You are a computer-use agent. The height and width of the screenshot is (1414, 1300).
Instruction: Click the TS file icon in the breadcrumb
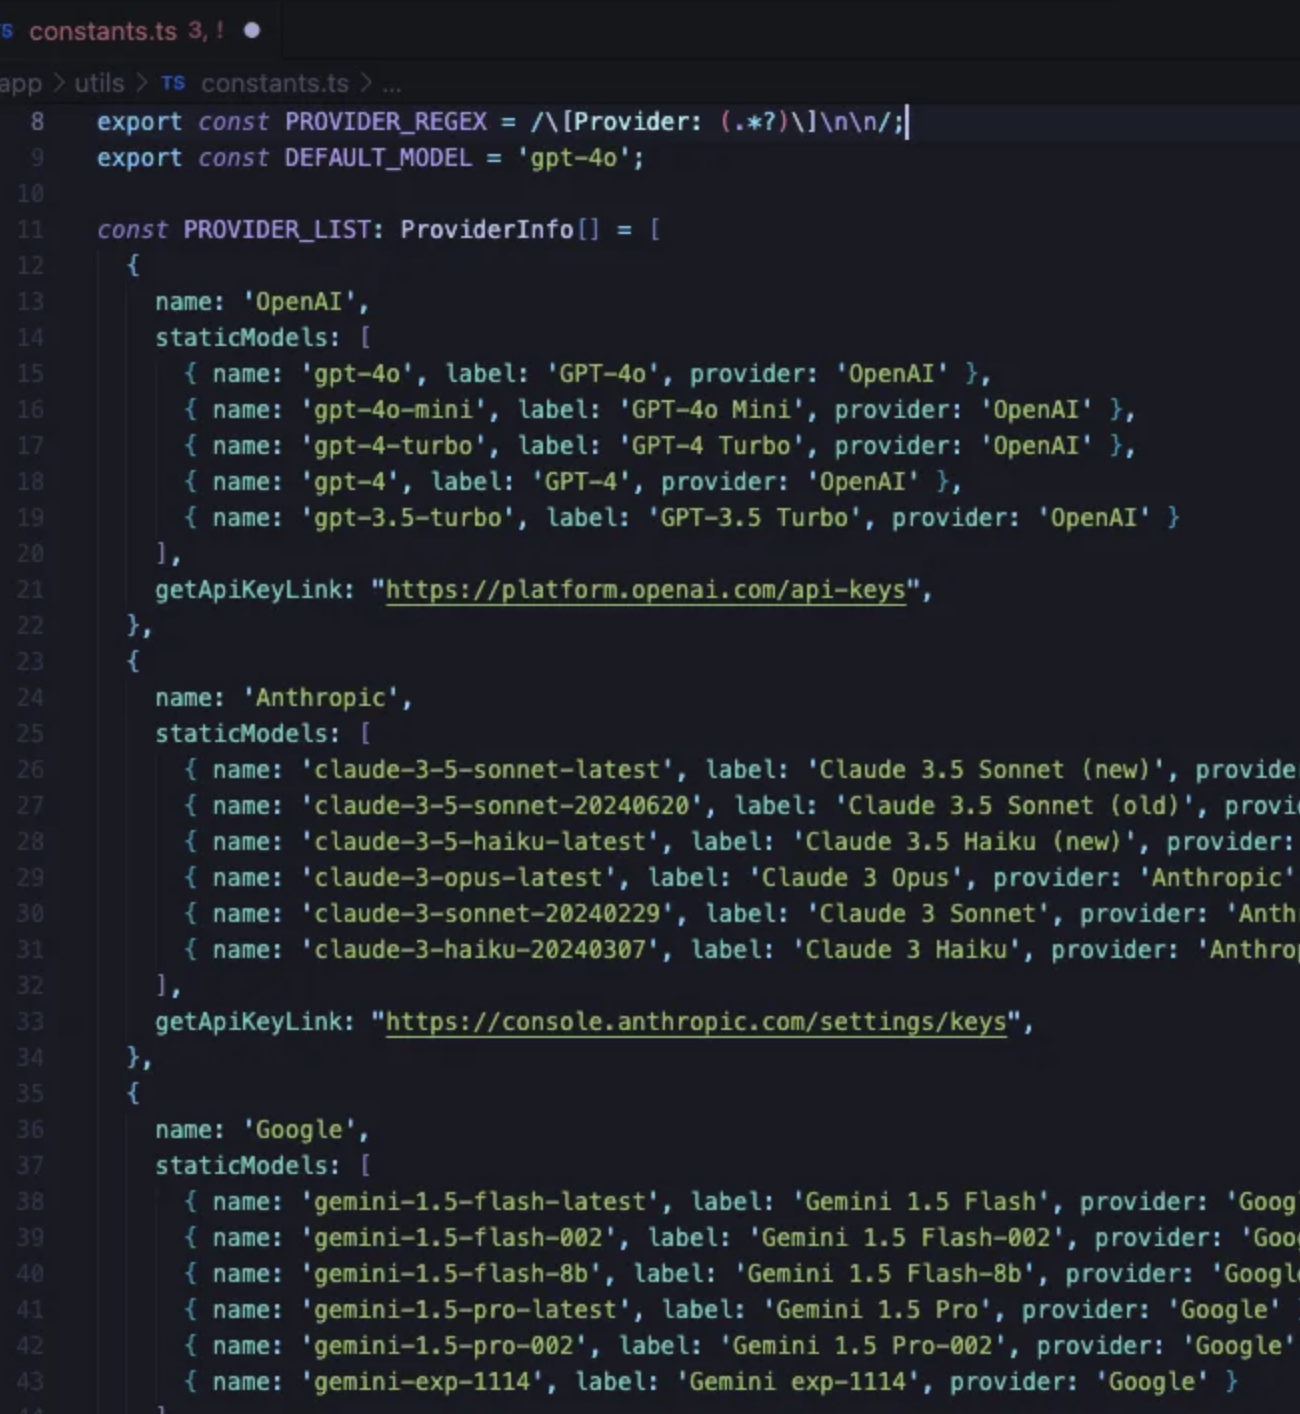[x=173, y=83]
